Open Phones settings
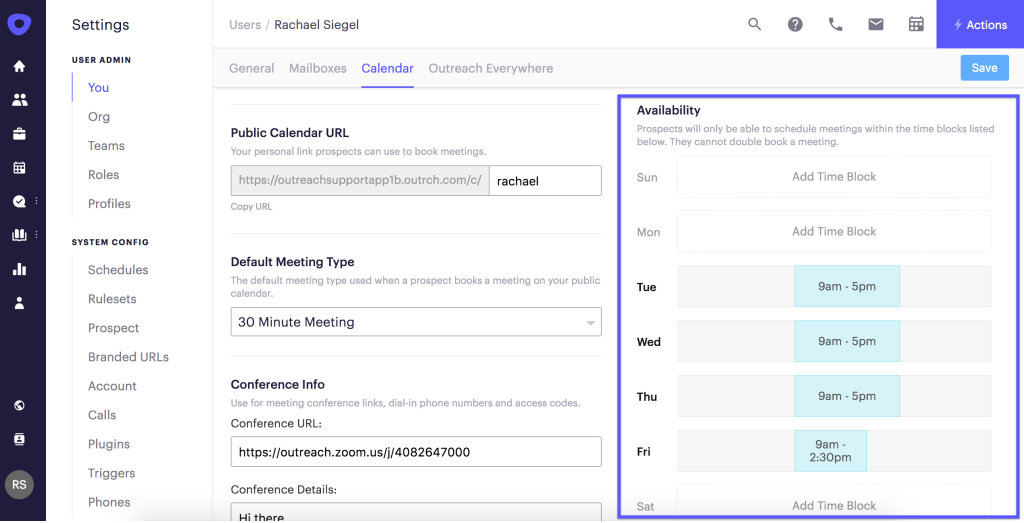 click(109, 502)
